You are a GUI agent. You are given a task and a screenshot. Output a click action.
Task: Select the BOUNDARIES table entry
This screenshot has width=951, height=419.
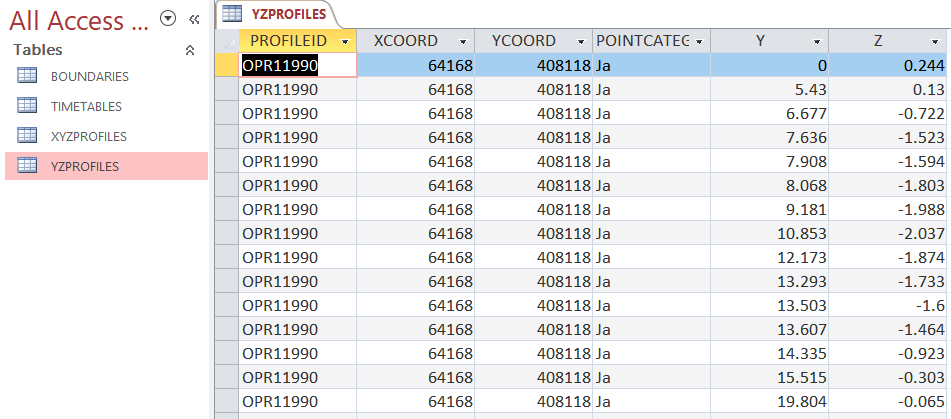tap(89, 76)
